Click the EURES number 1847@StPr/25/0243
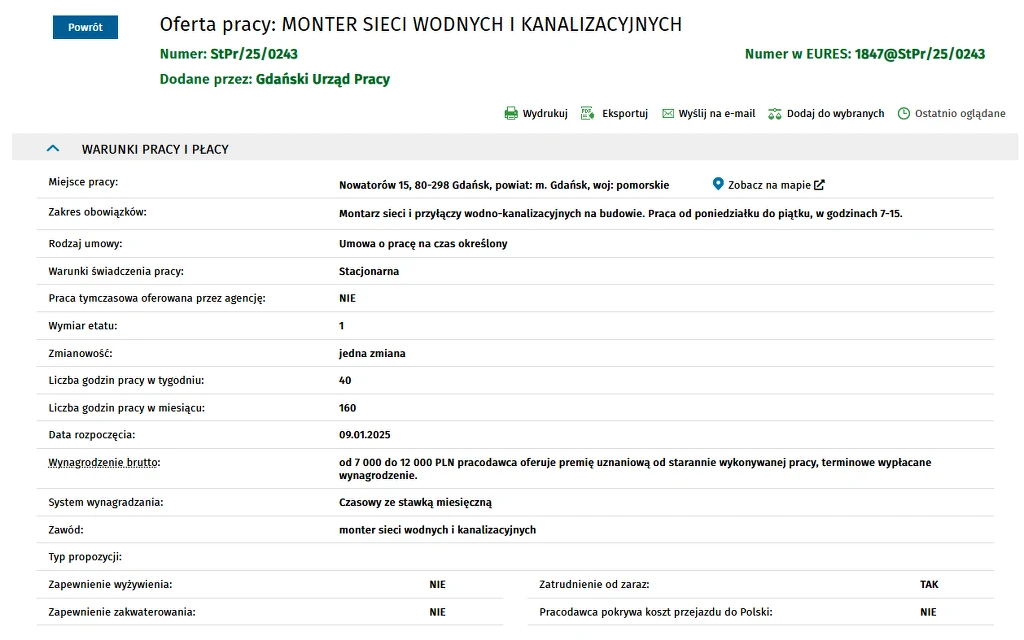This screenshot has width=1024, height=640. [x=920, y=54]
